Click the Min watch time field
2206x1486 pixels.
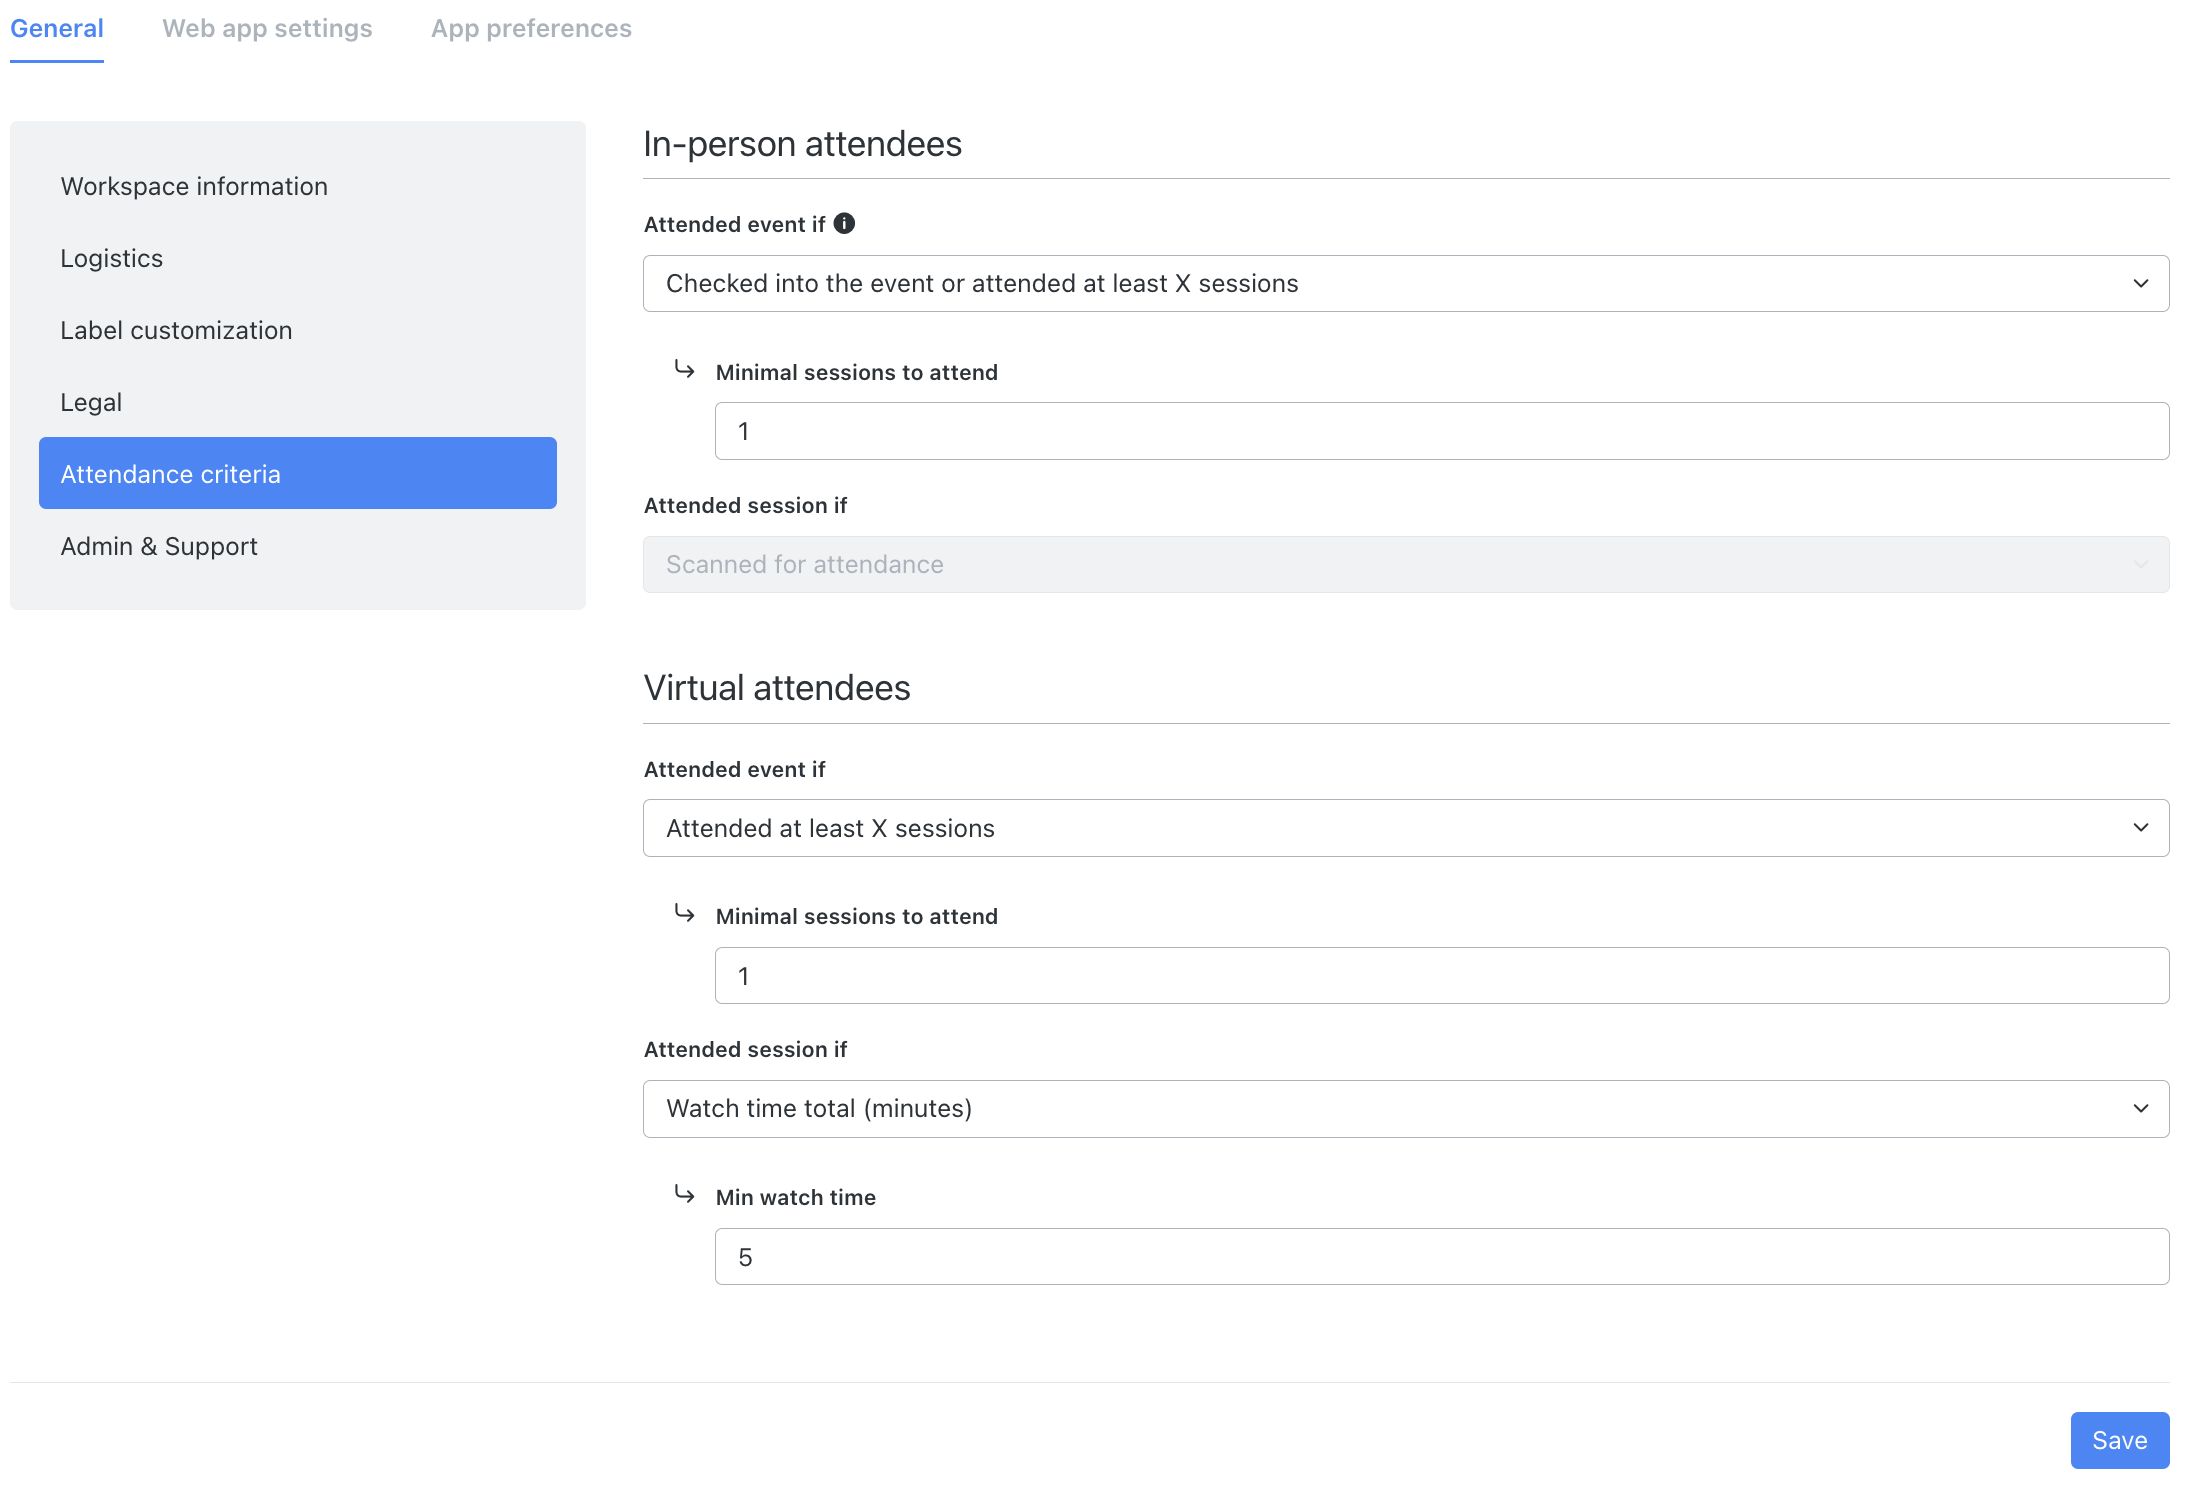(x=1442, y=1257)
